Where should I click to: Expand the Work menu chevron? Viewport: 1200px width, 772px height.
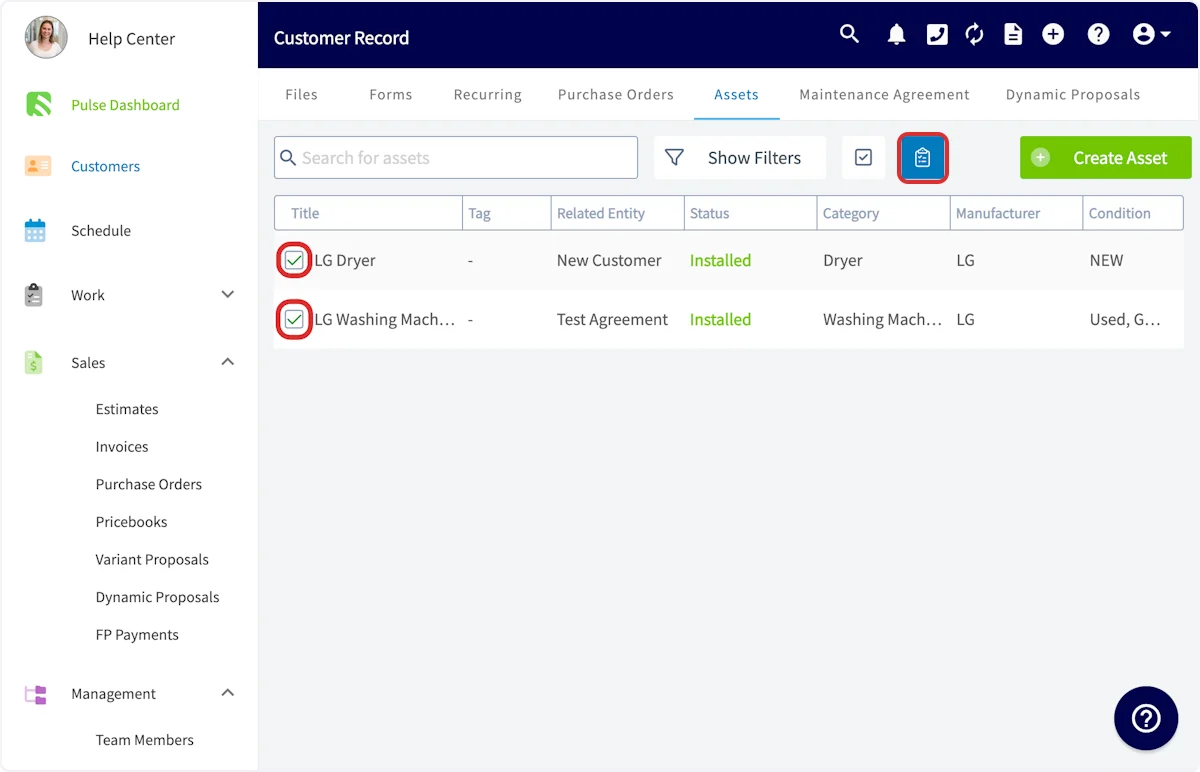pos(228,295)
